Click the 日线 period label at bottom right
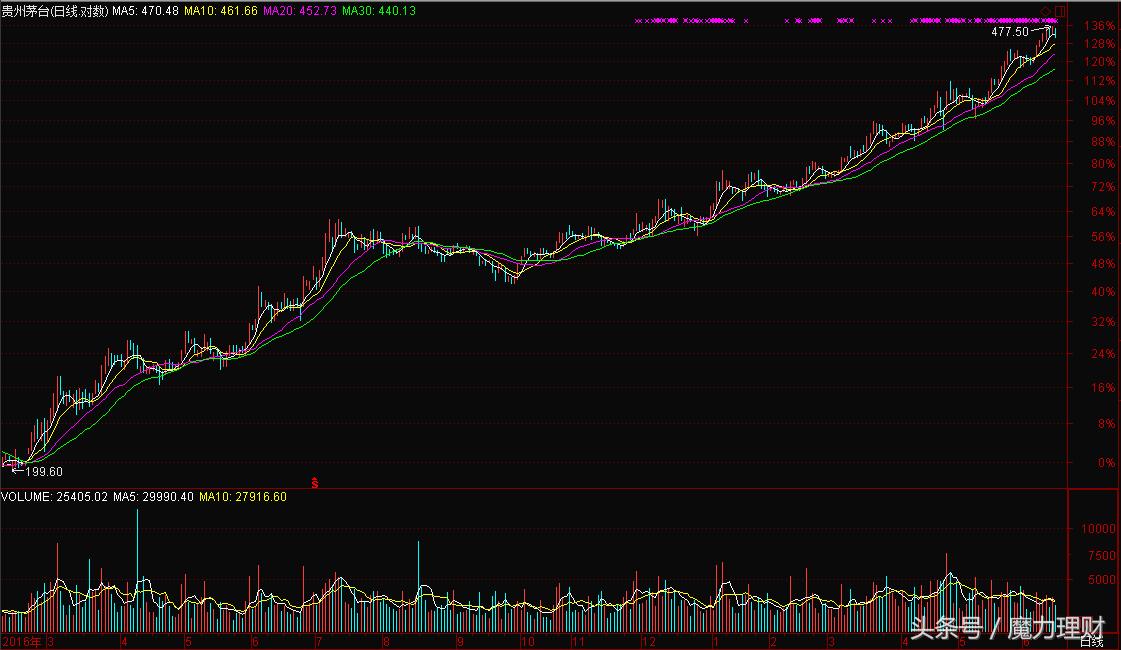Screen dimensions: 1121x650 click(1092, 641)
